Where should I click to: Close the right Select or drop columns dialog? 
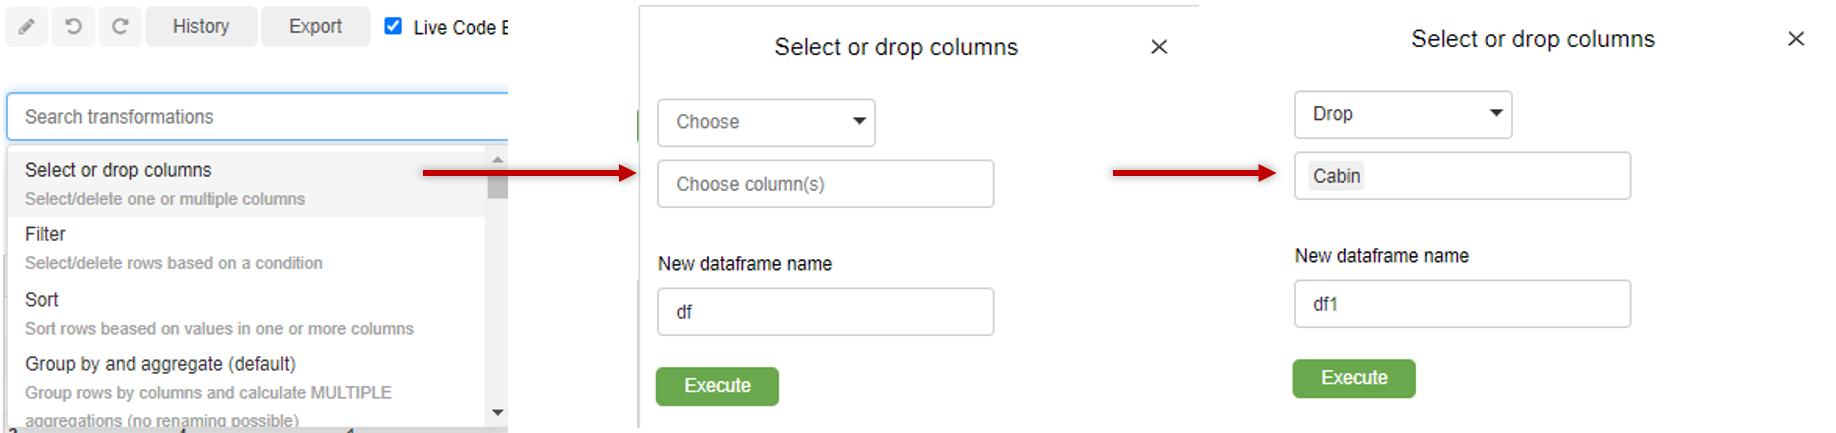tap(1796, 39)
